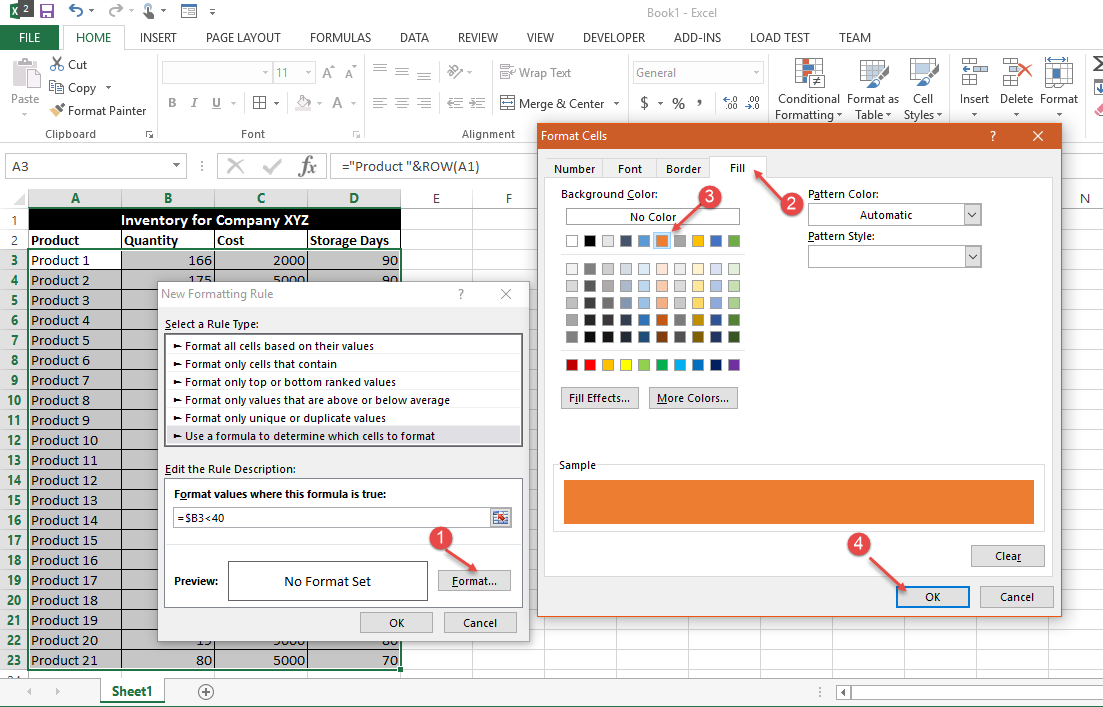
Task: Toggle italic formatting
Action: (x=193, y=103)
